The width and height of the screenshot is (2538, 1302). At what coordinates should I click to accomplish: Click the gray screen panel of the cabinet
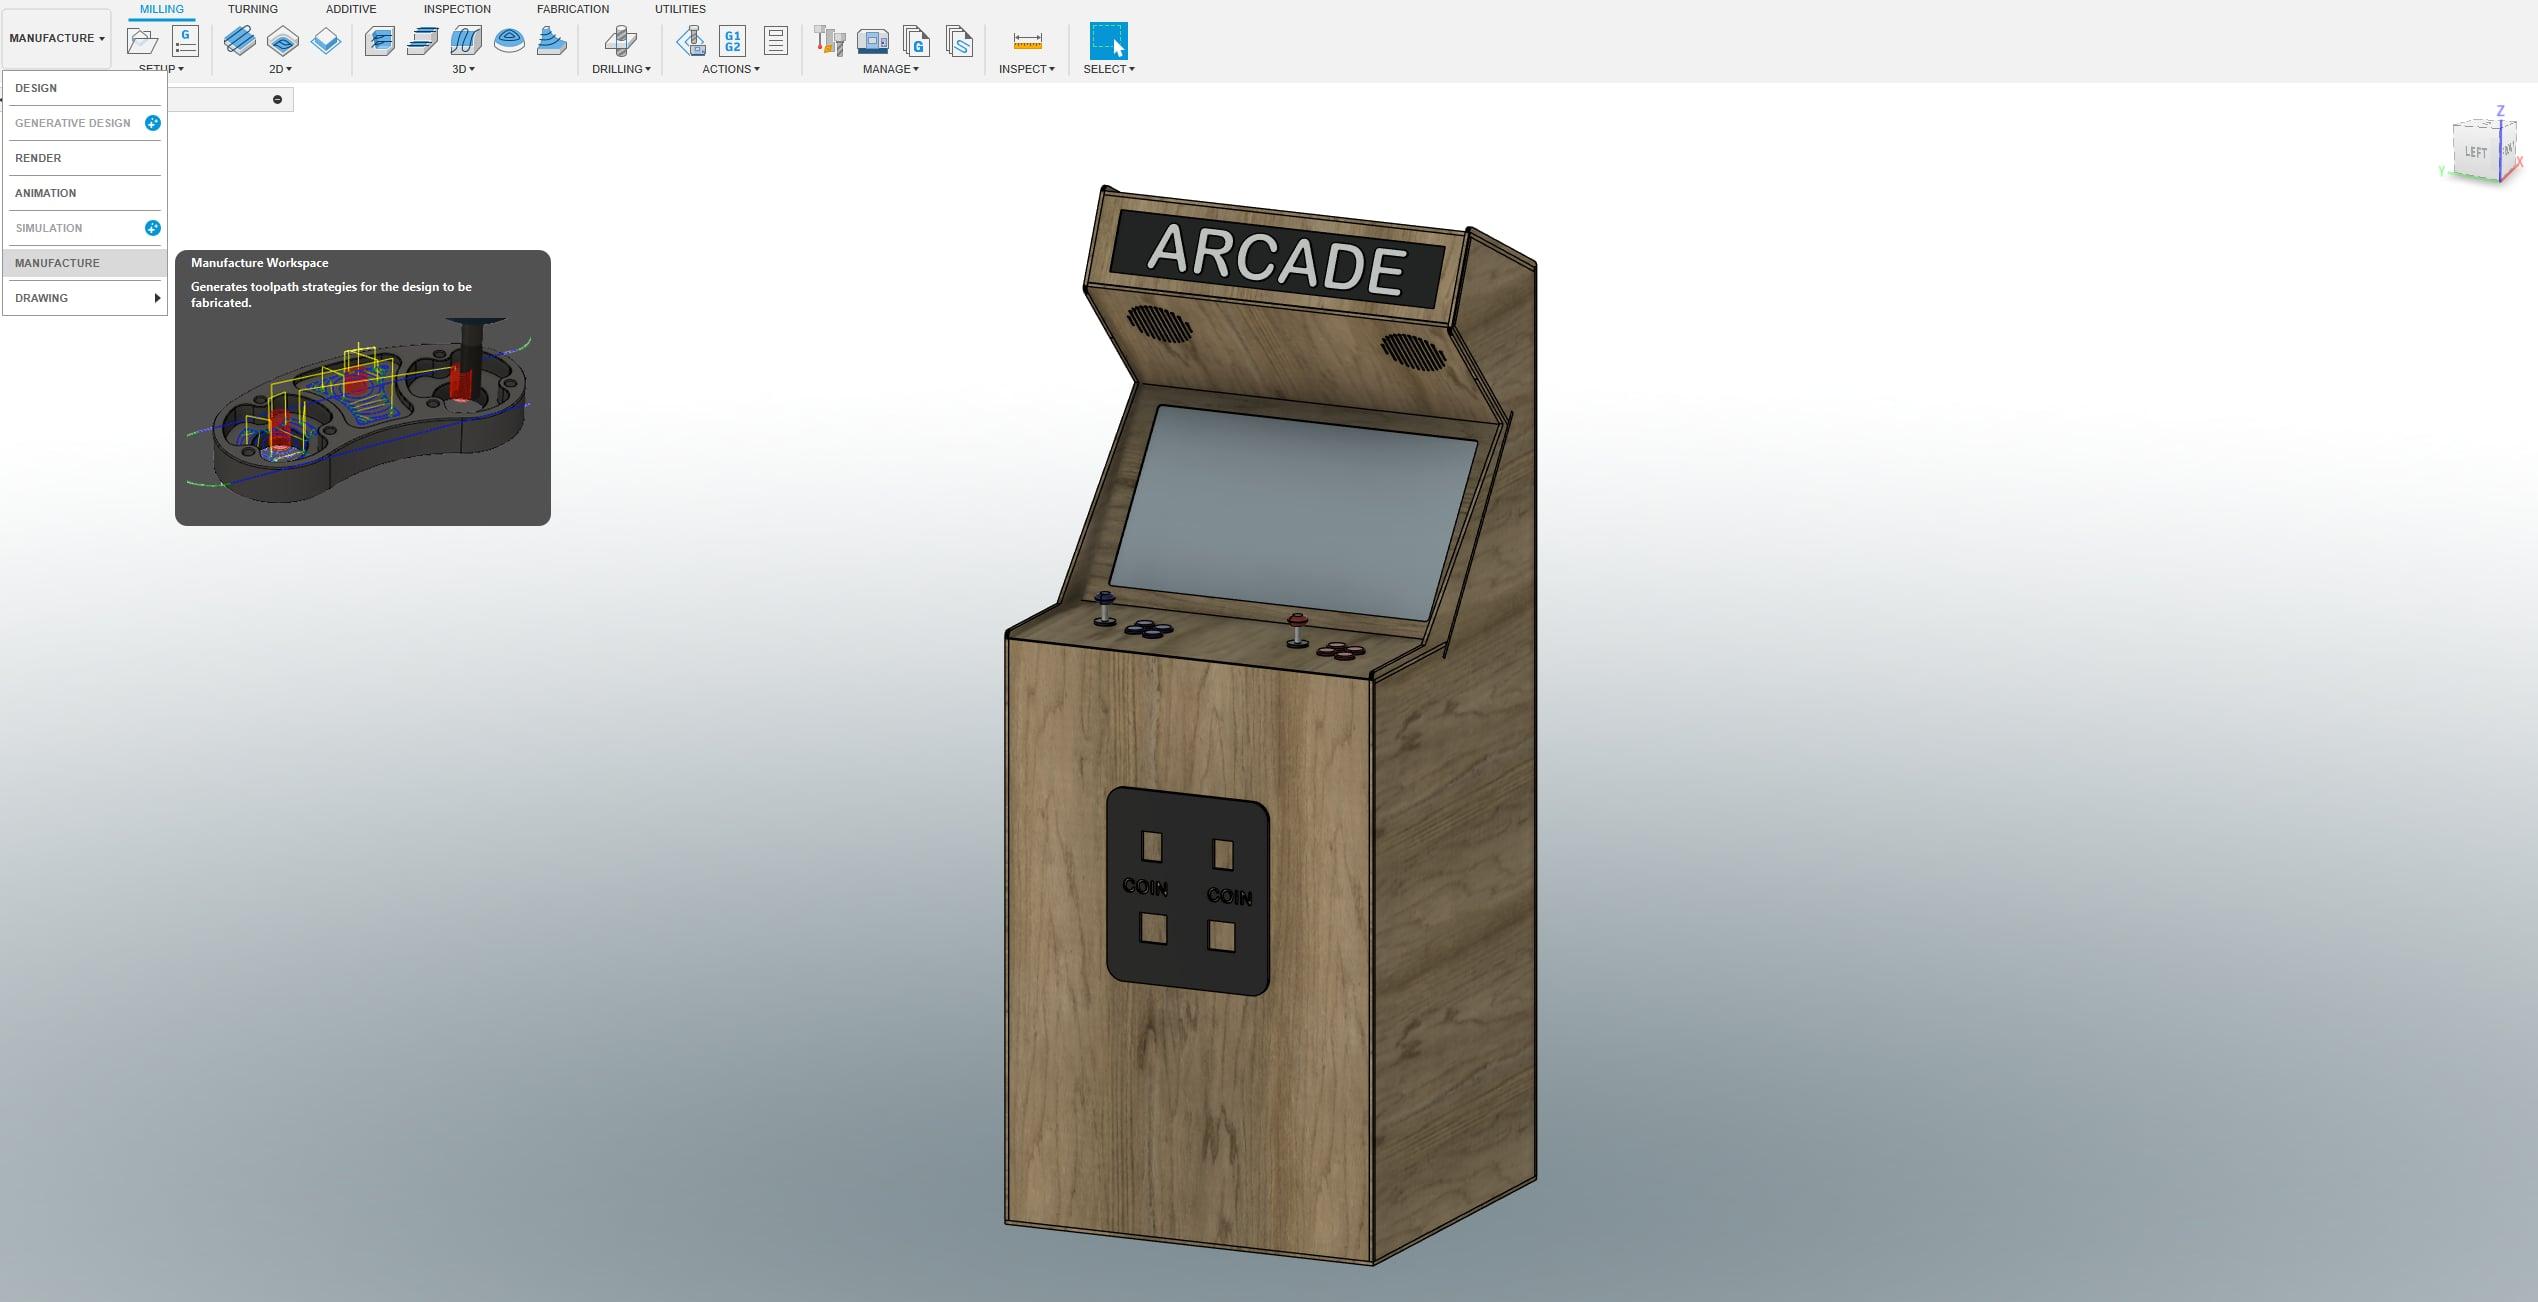(1293, 511)
